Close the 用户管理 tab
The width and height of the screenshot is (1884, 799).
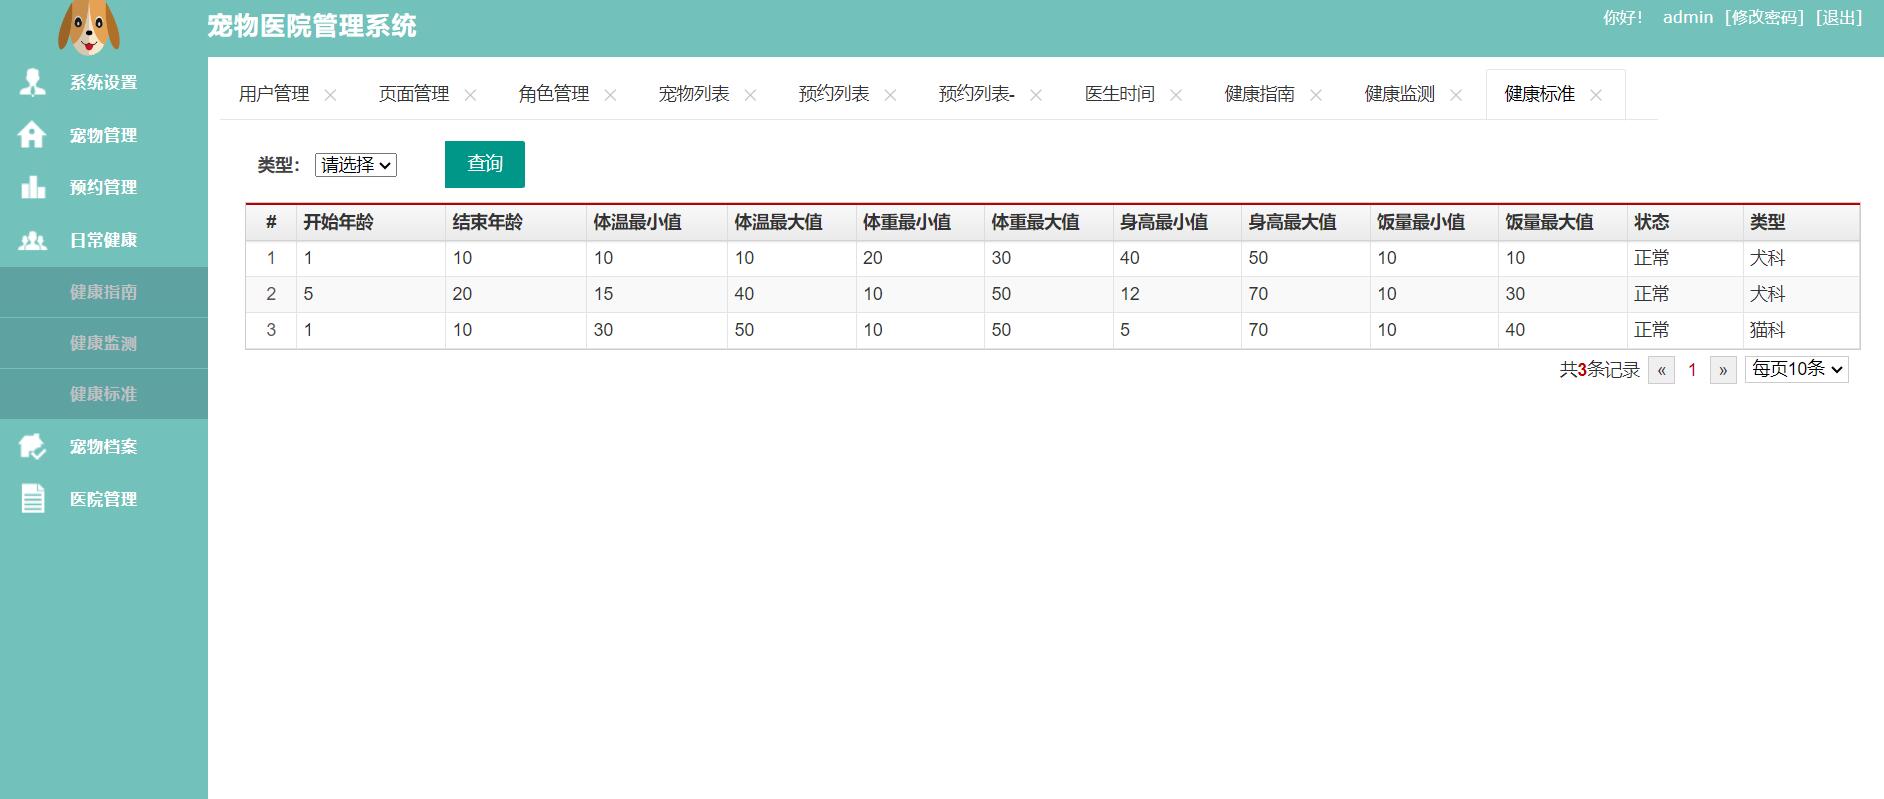tap(330, 95)
